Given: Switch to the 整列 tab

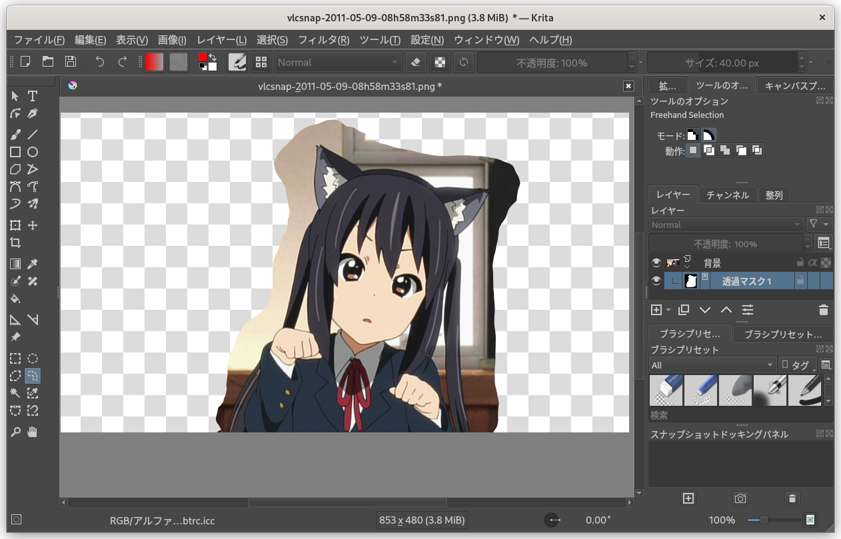Looking at the screenshot, I should pyautogui.click(x=774, y=195).
